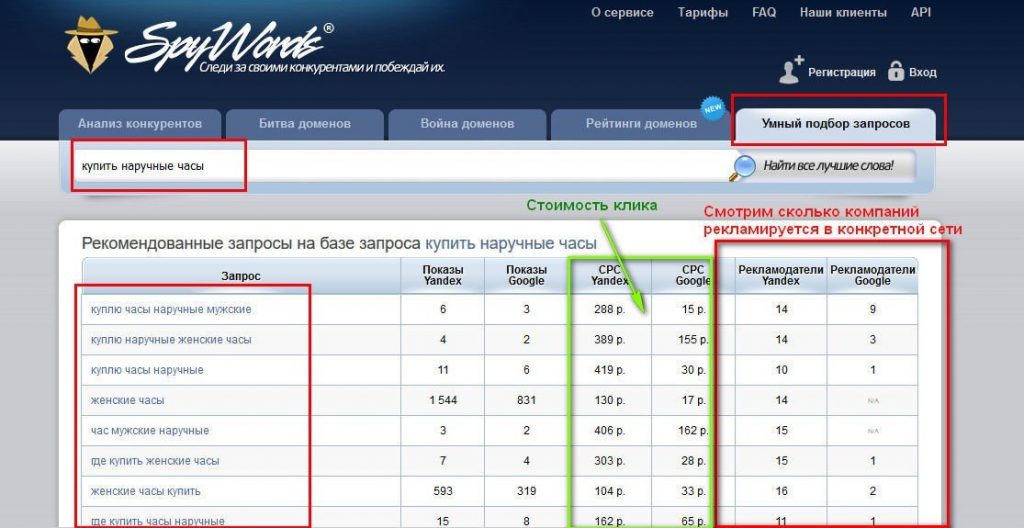Open the Тарифы page
The height and width of the screenshot is (528, 1024).
click(703, 12)
